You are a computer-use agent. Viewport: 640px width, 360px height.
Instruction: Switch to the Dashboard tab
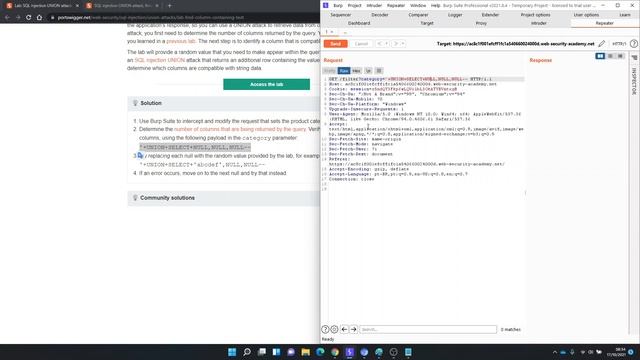[359, 23]
